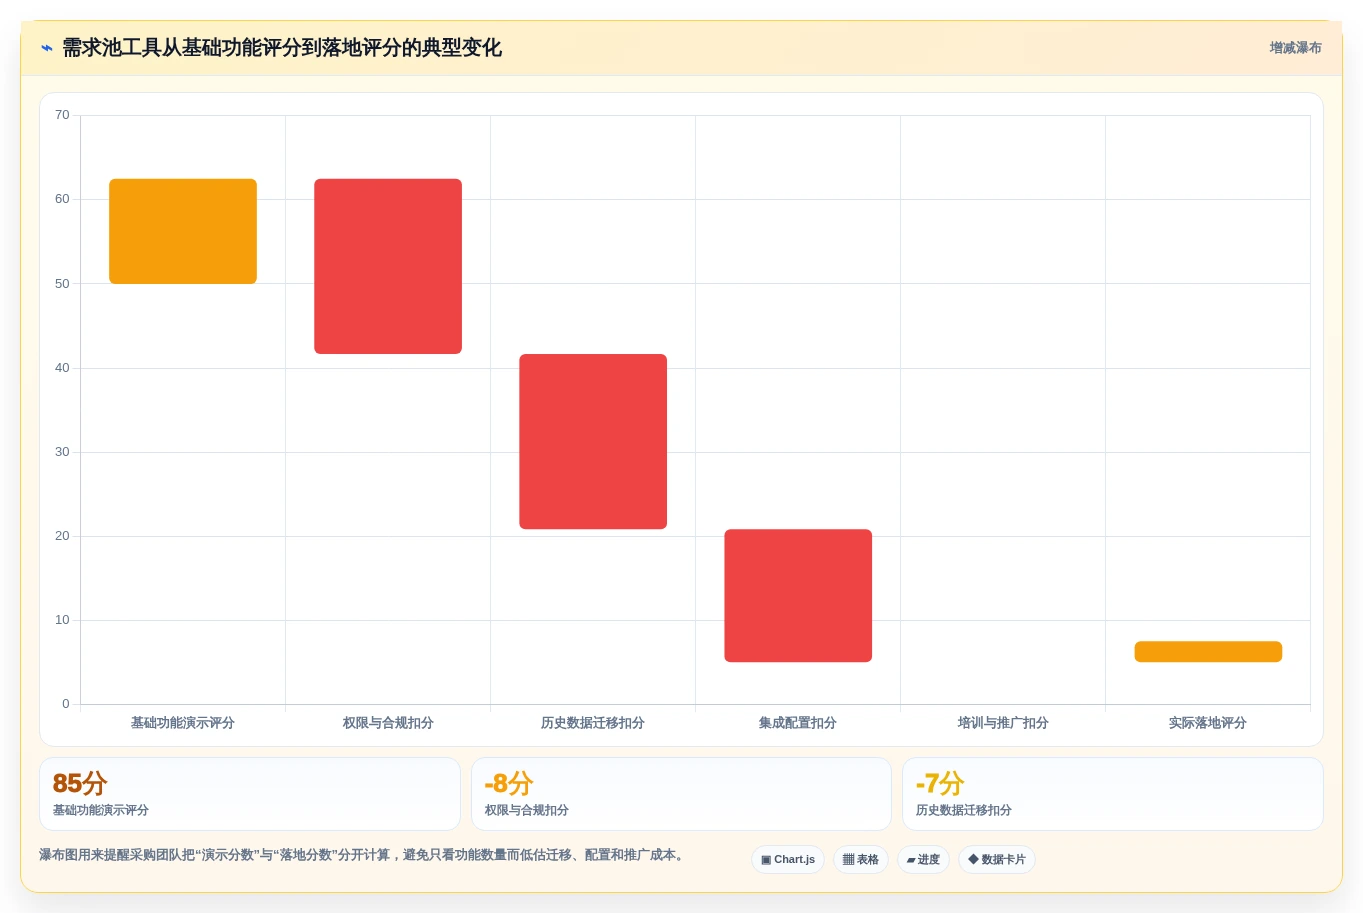Select the red 集成配置扣分 bar
The image size is (1363, 913).
tap(798, 595)
